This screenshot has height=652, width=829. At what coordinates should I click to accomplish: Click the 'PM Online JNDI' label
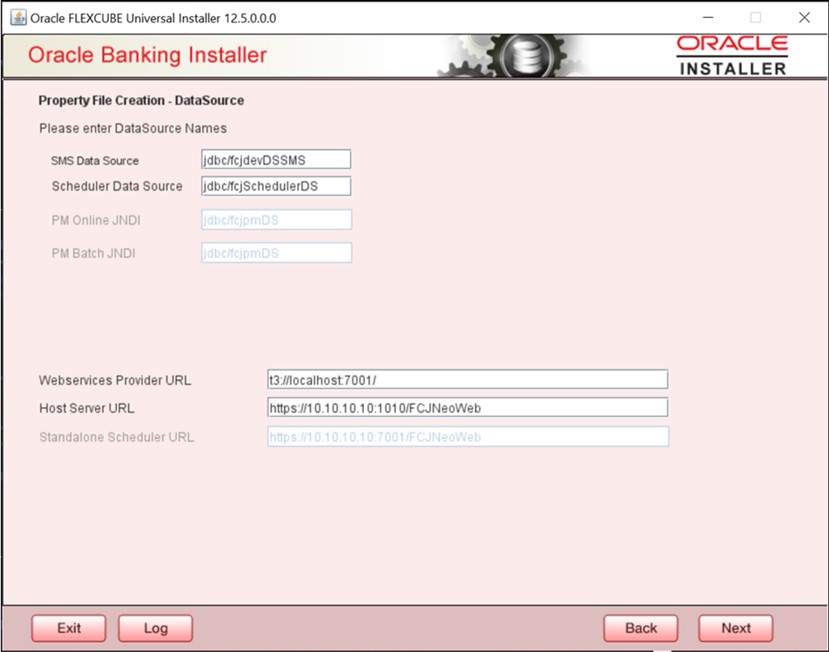96,221
